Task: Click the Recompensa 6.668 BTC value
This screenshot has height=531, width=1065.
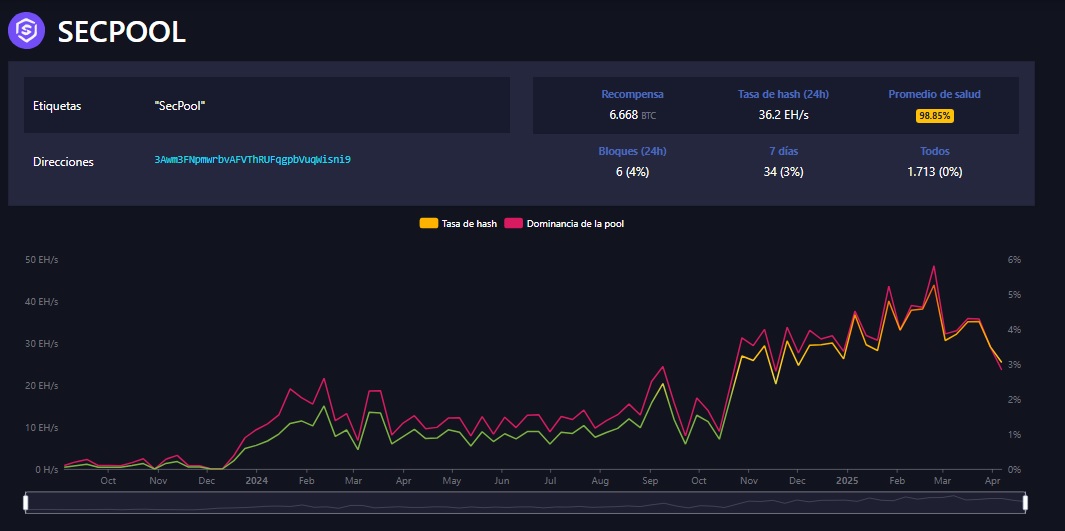Action: click(632, 115)
